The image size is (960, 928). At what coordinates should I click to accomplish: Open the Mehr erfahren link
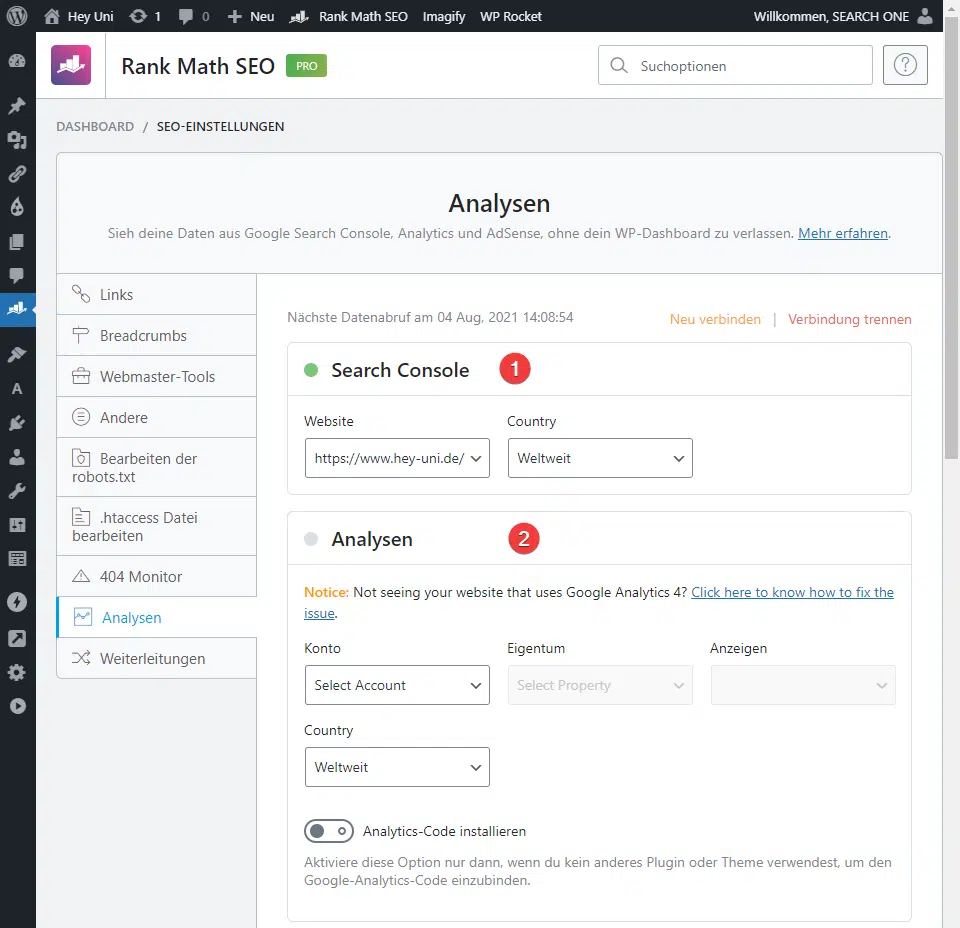click(843, 233)
